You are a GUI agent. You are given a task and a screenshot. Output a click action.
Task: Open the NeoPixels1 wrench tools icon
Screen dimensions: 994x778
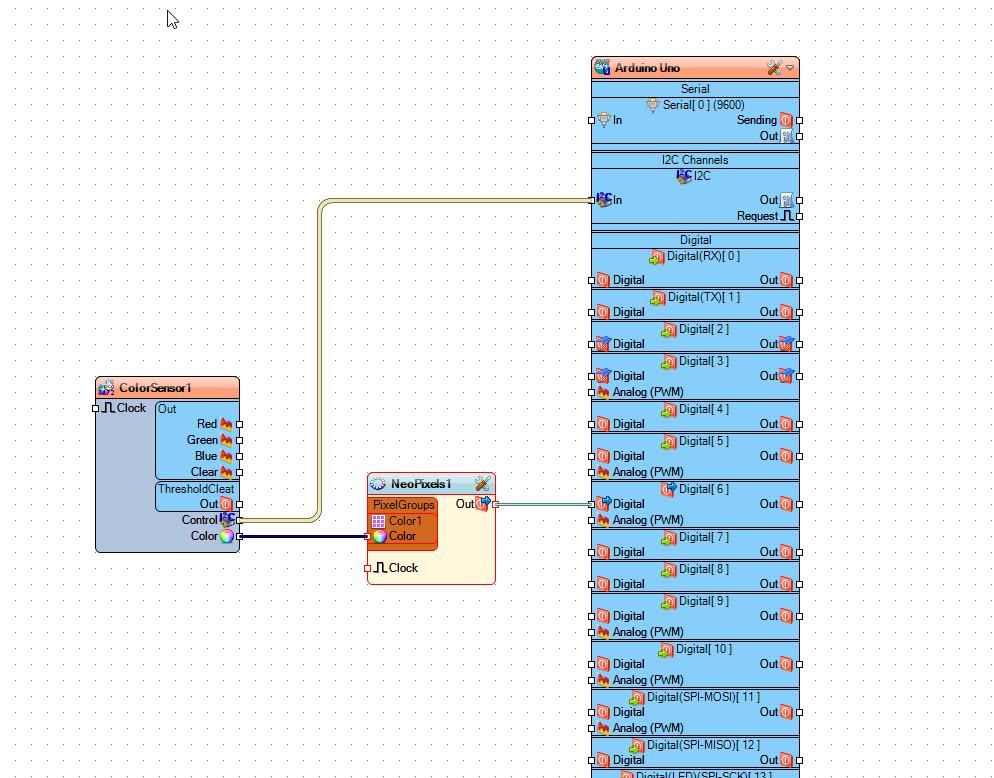tap(482, 484)
